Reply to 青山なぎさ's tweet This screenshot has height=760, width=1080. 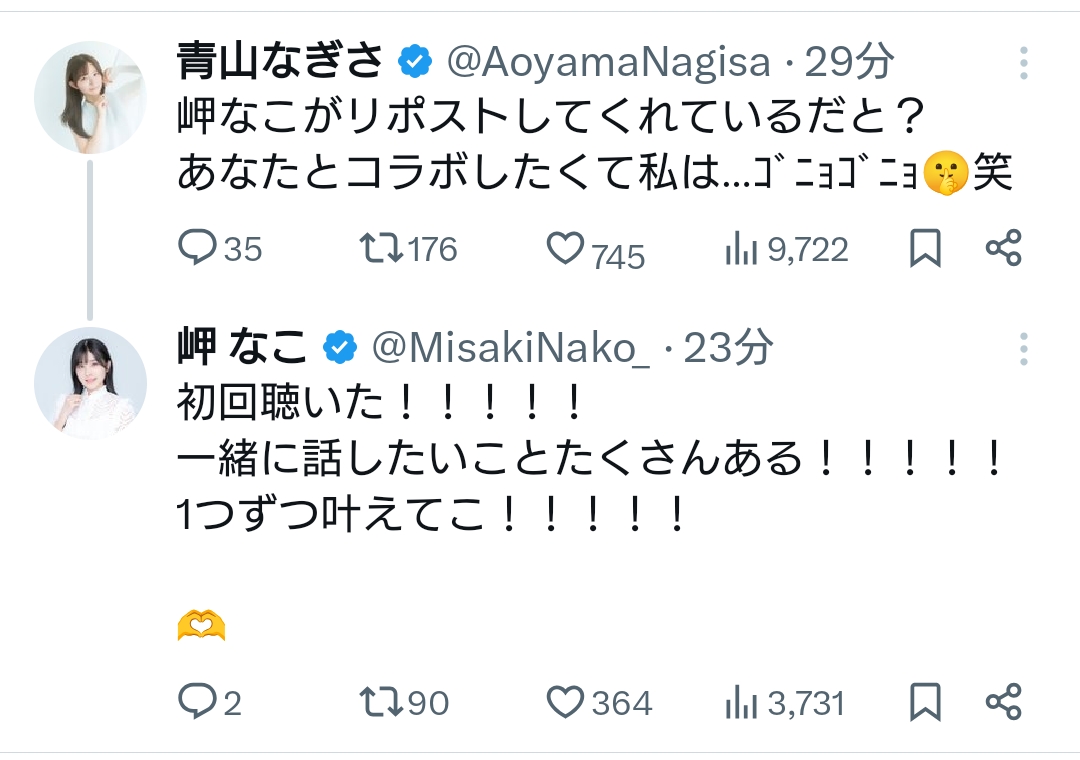(x=197, y=248)
